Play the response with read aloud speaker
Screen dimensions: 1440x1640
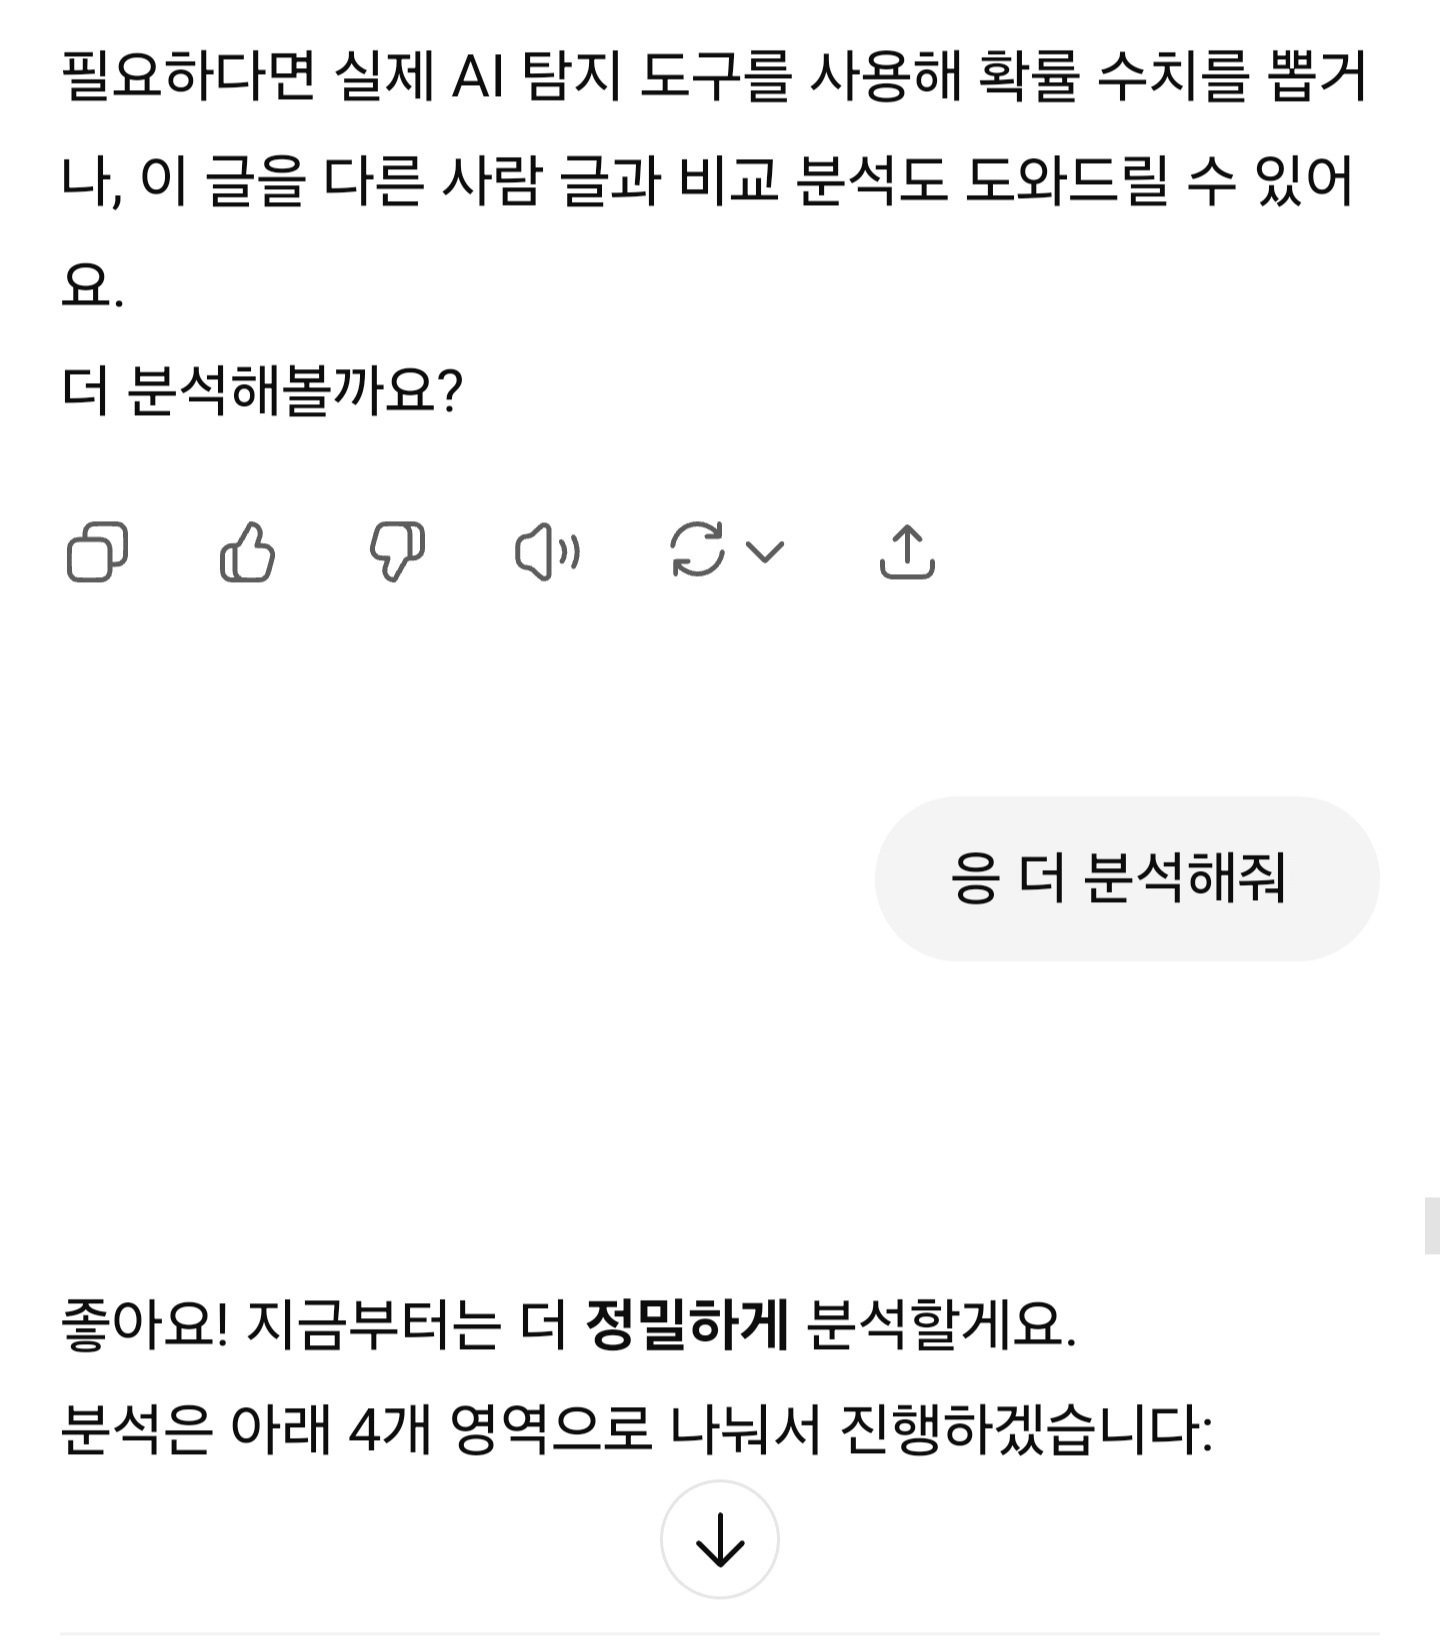pyautogui.click(x=547, y=551)
